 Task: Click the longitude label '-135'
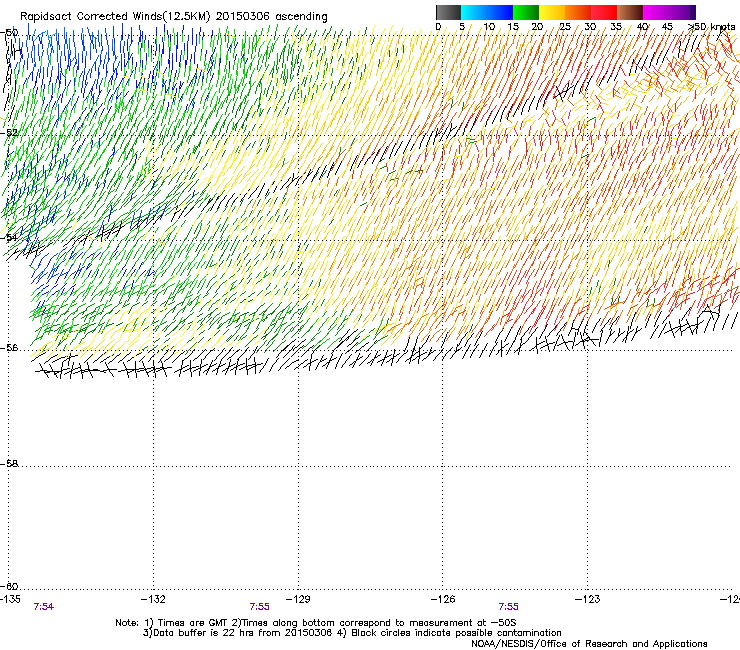pos(10,599)
